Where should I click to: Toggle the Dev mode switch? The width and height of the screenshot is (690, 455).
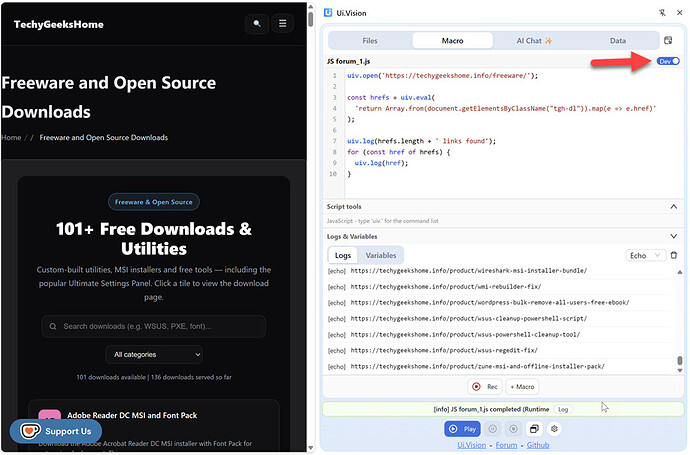[x=668, y=61]
